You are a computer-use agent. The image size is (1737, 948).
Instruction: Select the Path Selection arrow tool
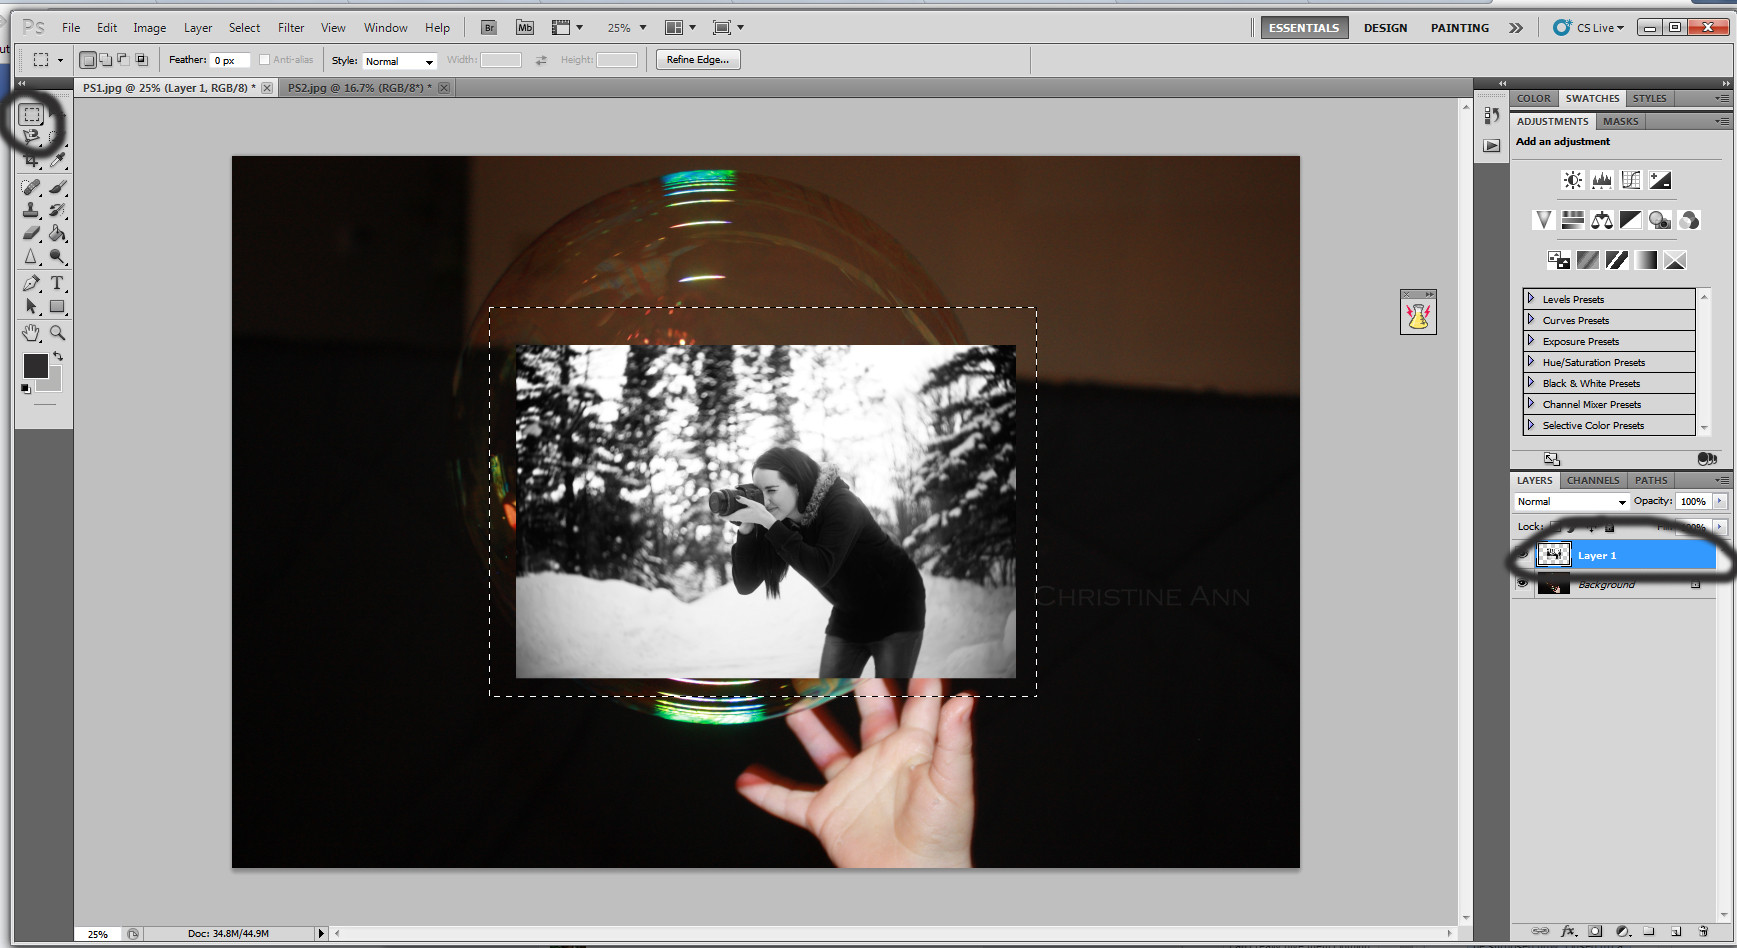point(32,307)
